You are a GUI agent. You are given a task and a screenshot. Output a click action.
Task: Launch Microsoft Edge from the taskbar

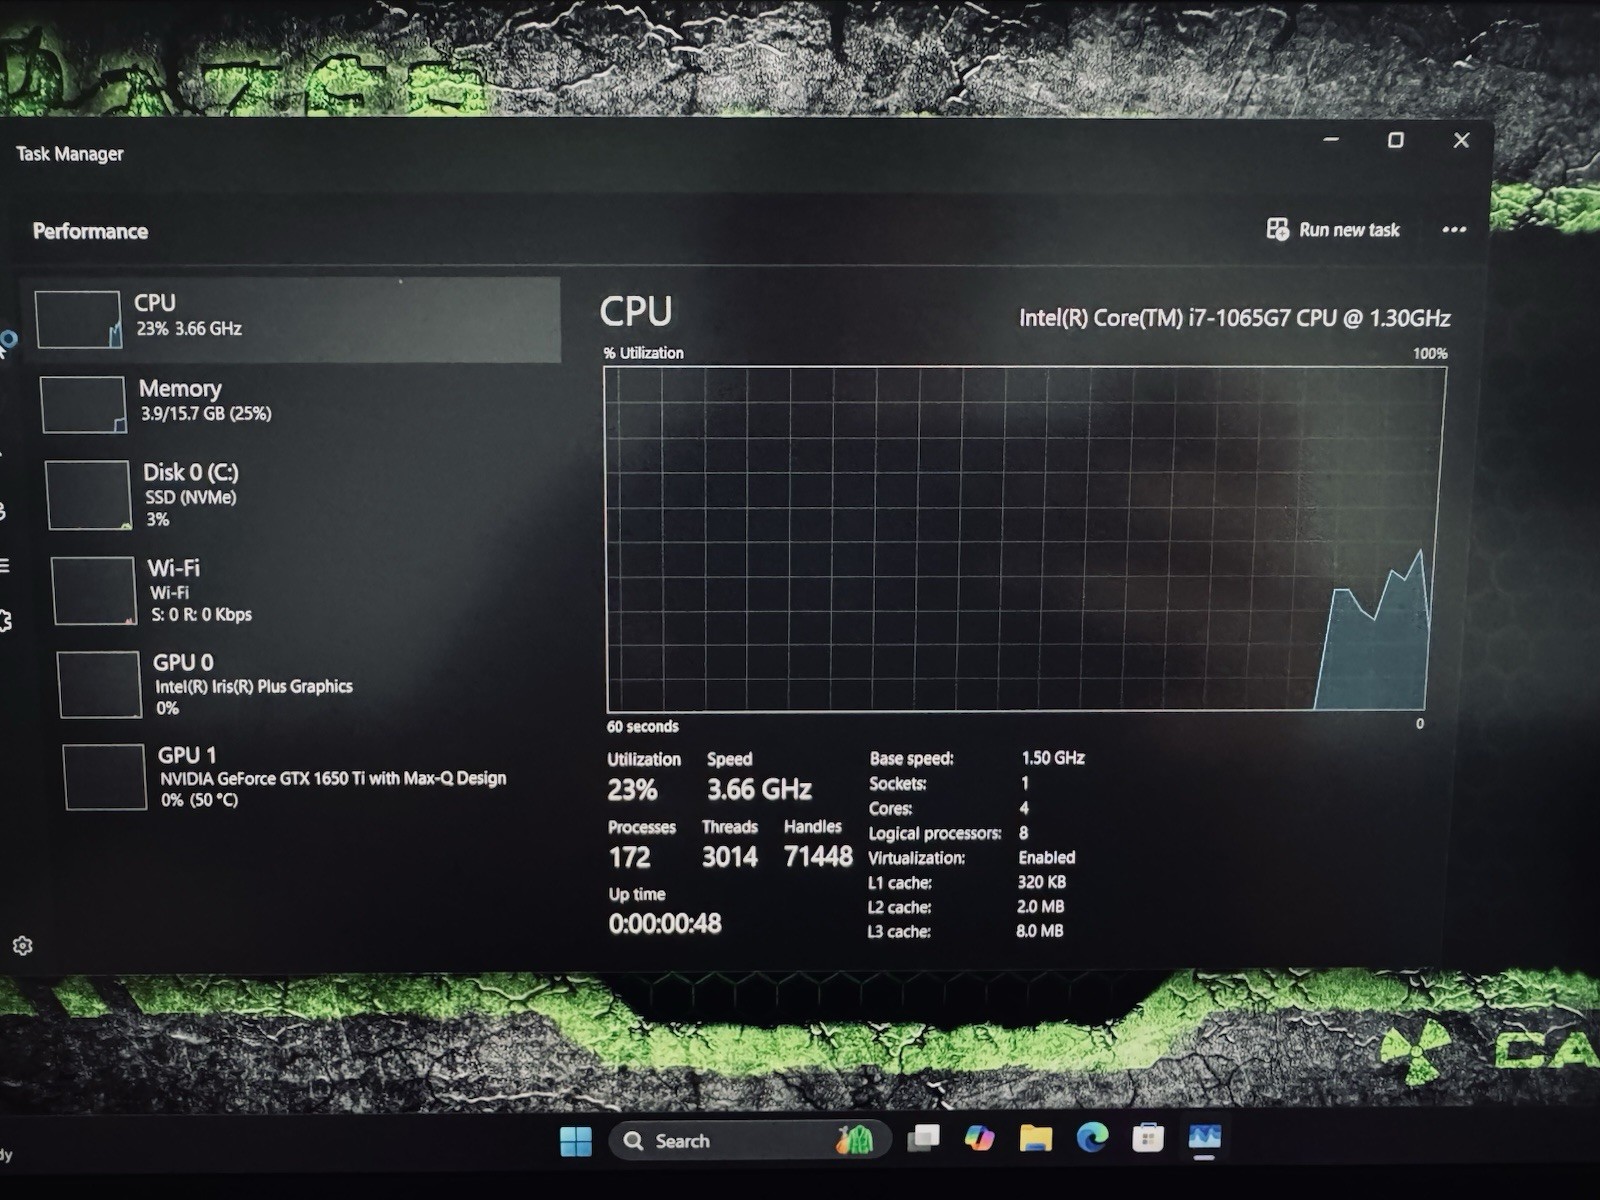[x=1092, y=1137]
